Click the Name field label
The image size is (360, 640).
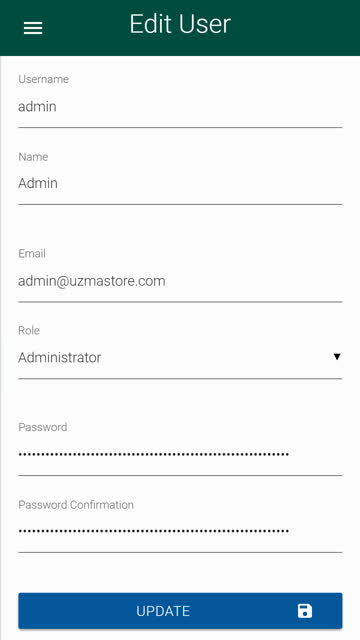[x=33, y=157]
